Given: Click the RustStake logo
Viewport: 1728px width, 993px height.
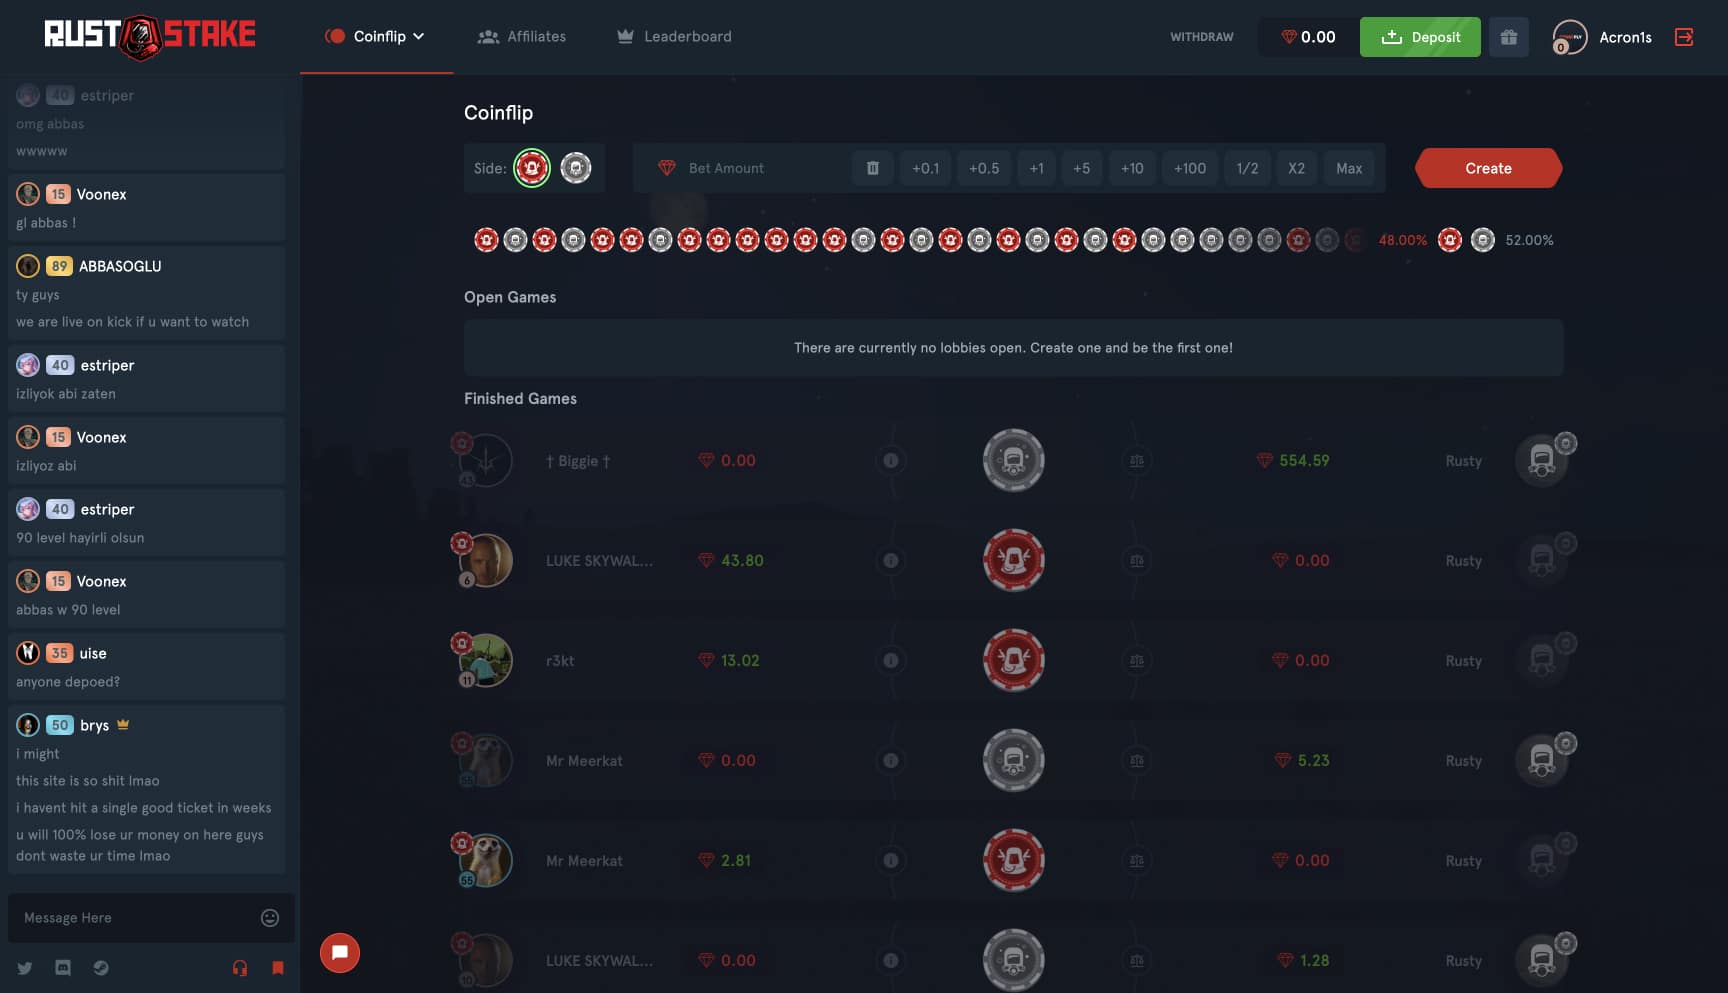Looking at the screenshot, I should (150, 36).
